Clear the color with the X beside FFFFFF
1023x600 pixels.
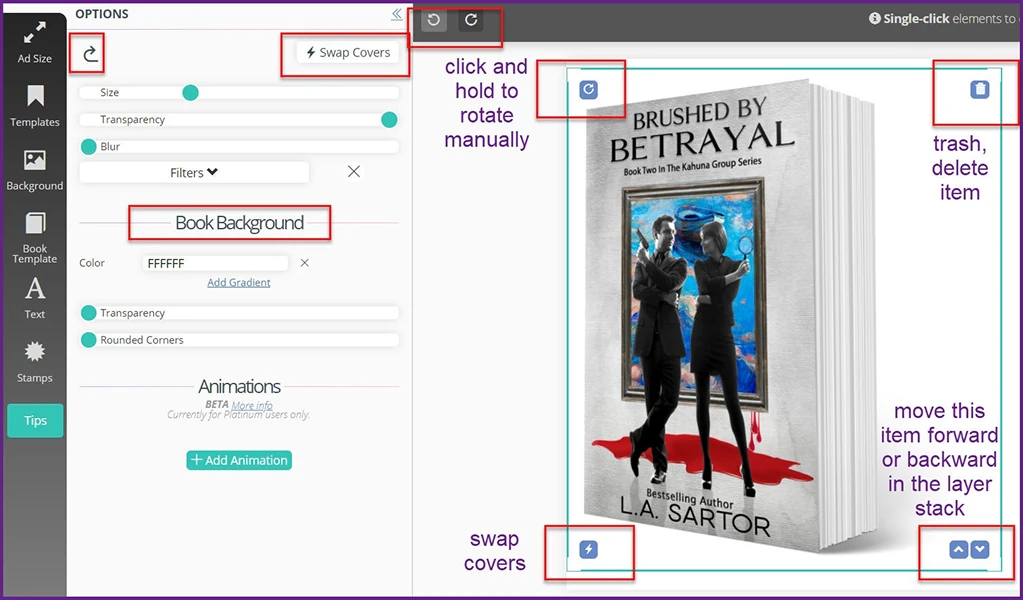pos(305,263)
